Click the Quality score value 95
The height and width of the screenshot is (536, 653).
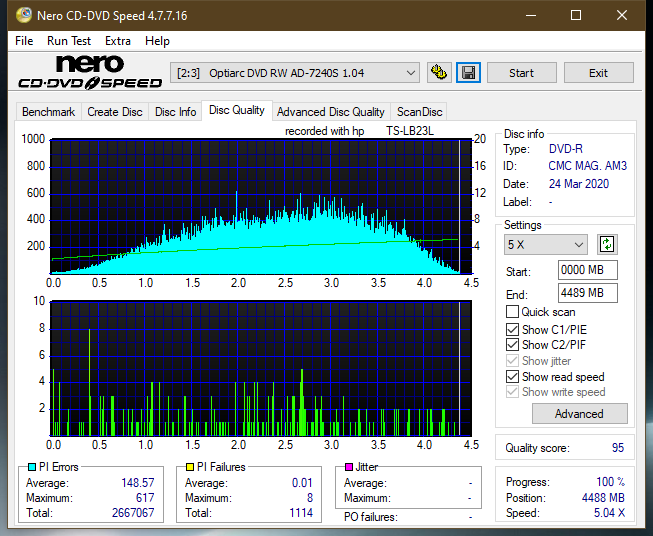tap(618, 448)
